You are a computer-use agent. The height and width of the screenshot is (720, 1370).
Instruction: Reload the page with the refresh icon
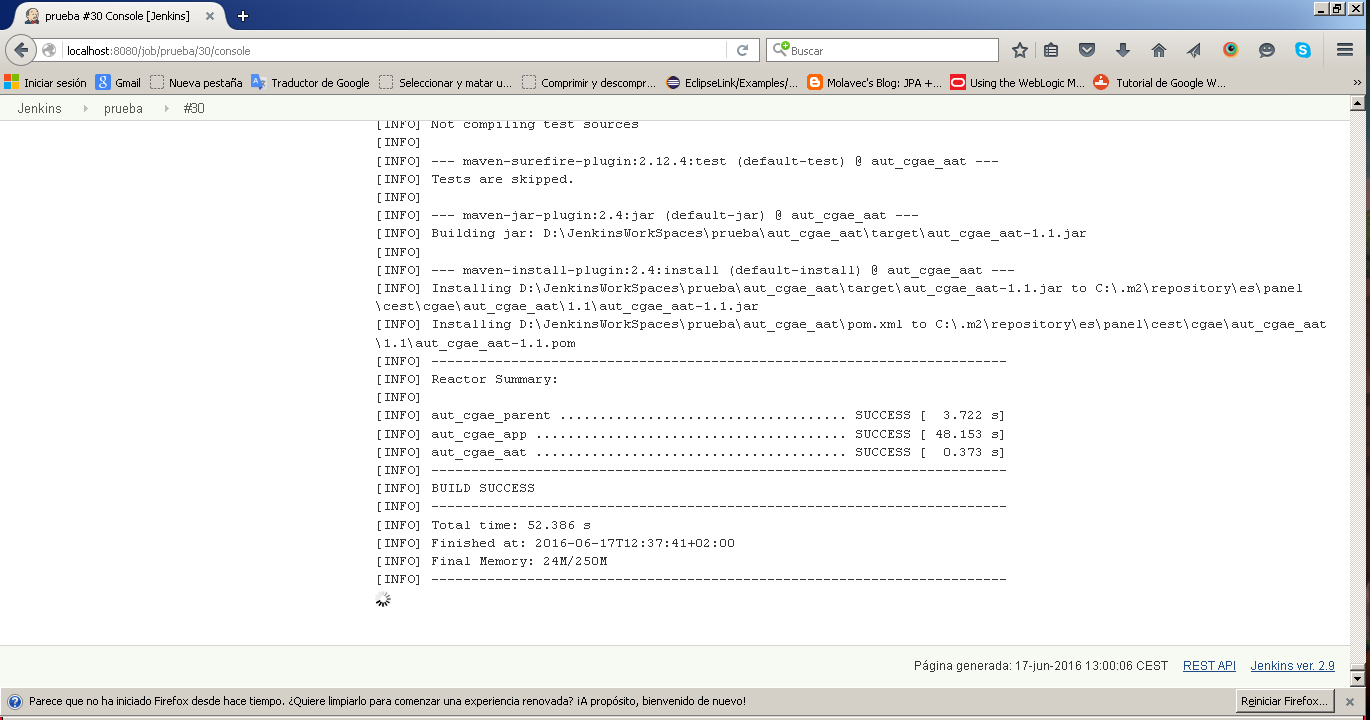point(742,50)
